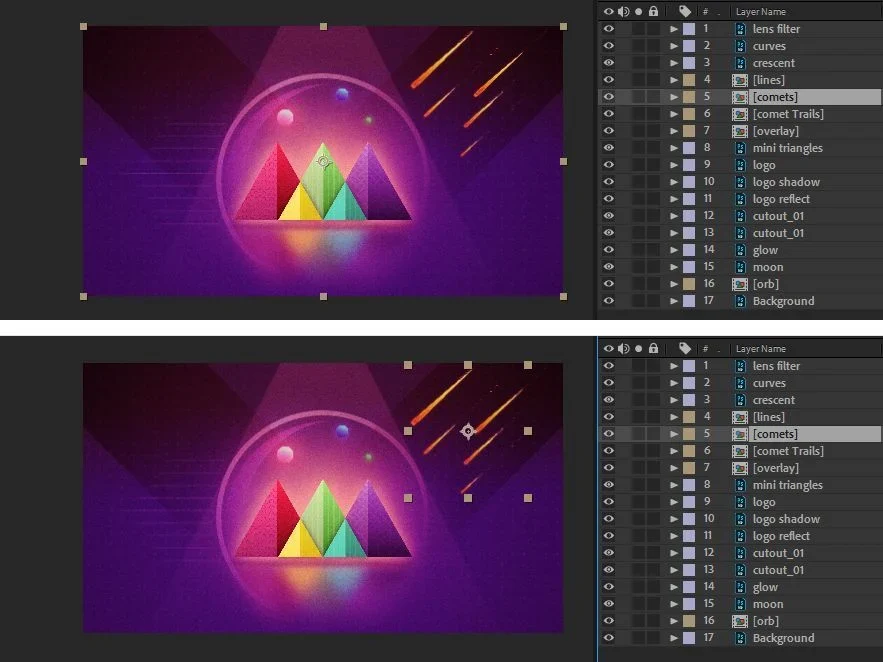Select the logo reflect layer in lower timeline
Image resolution: width=883 pixels, height=662 pixels.
click(781, 536)
